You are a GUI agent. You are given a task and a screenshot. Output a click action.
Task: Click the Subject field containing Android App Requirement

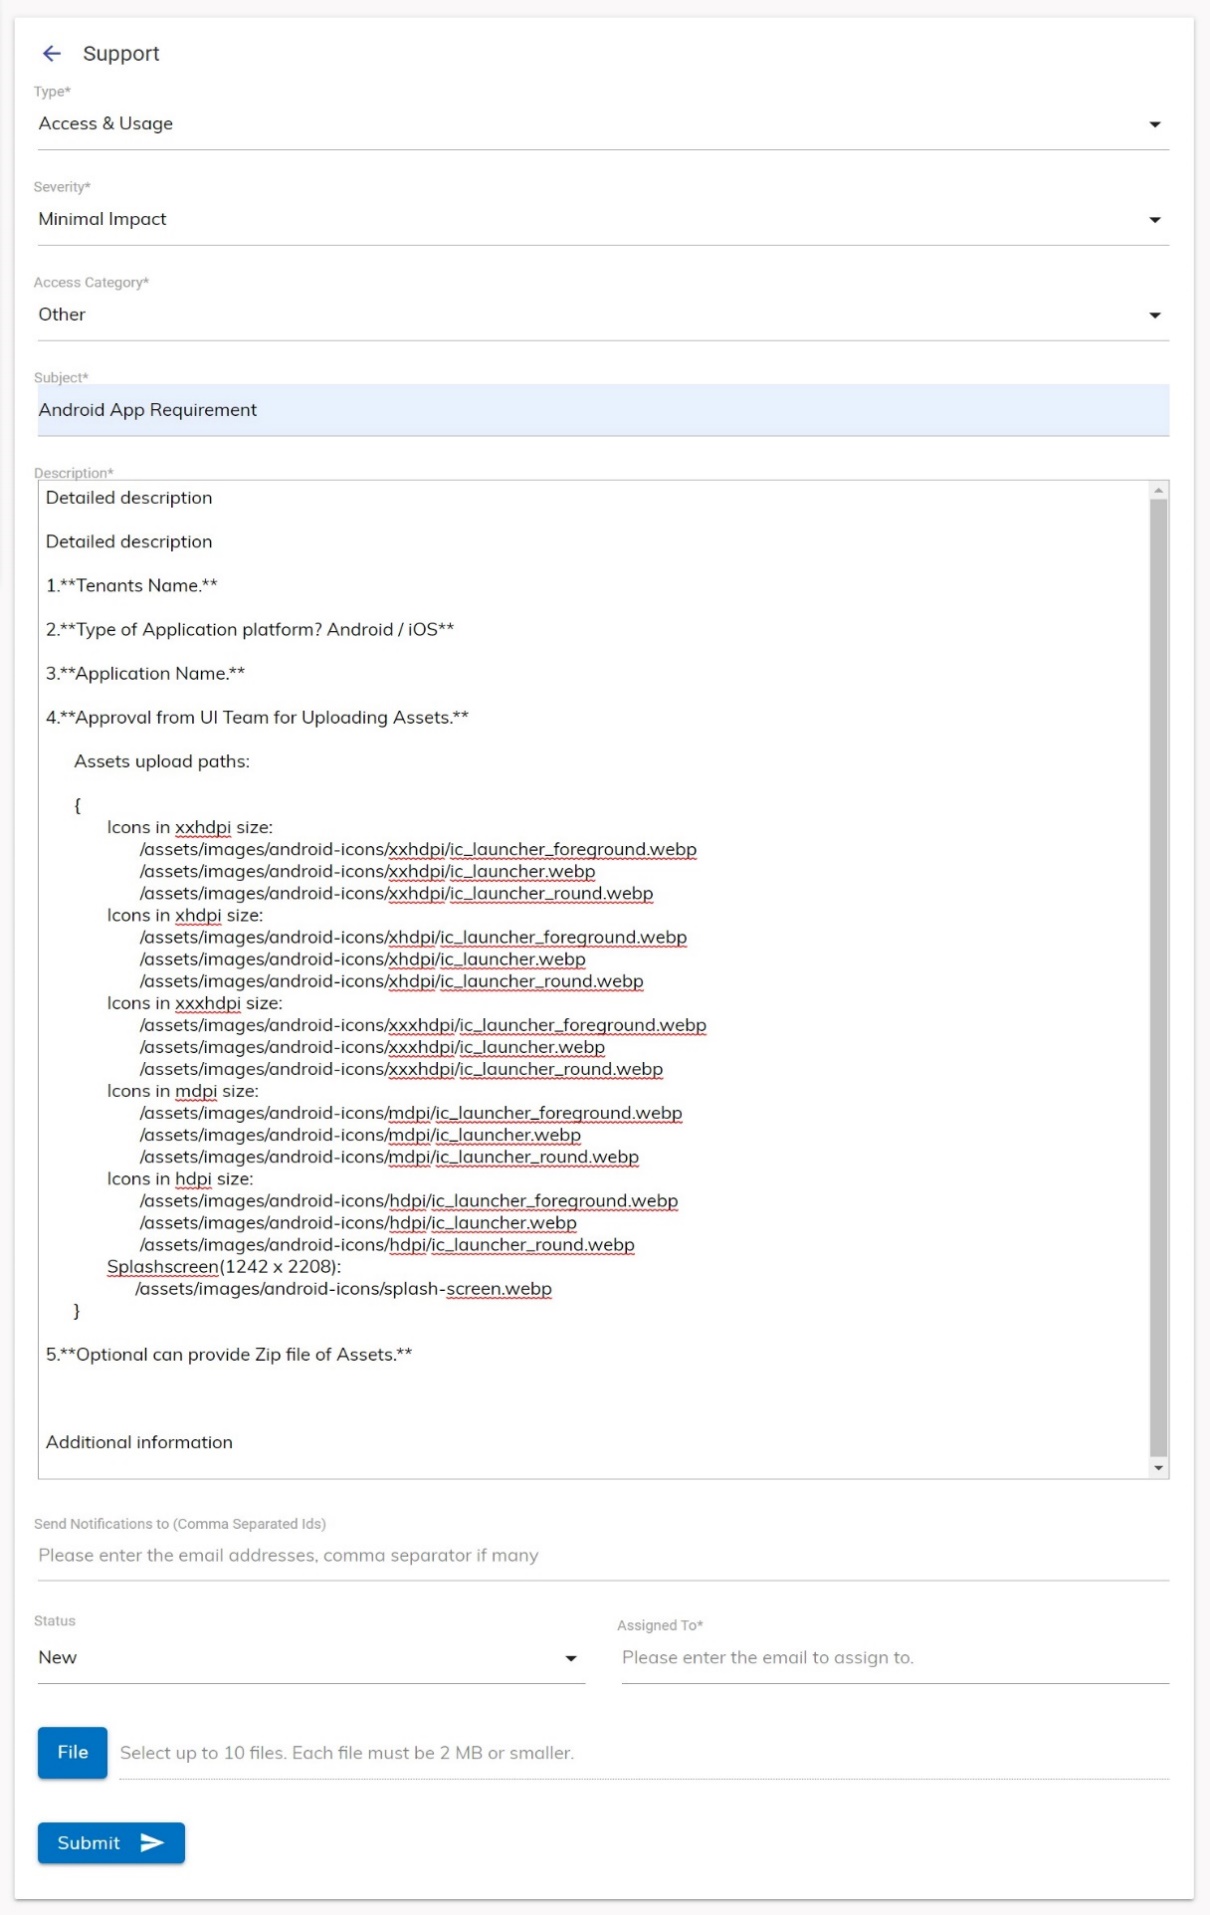click(x=603, y=410)
